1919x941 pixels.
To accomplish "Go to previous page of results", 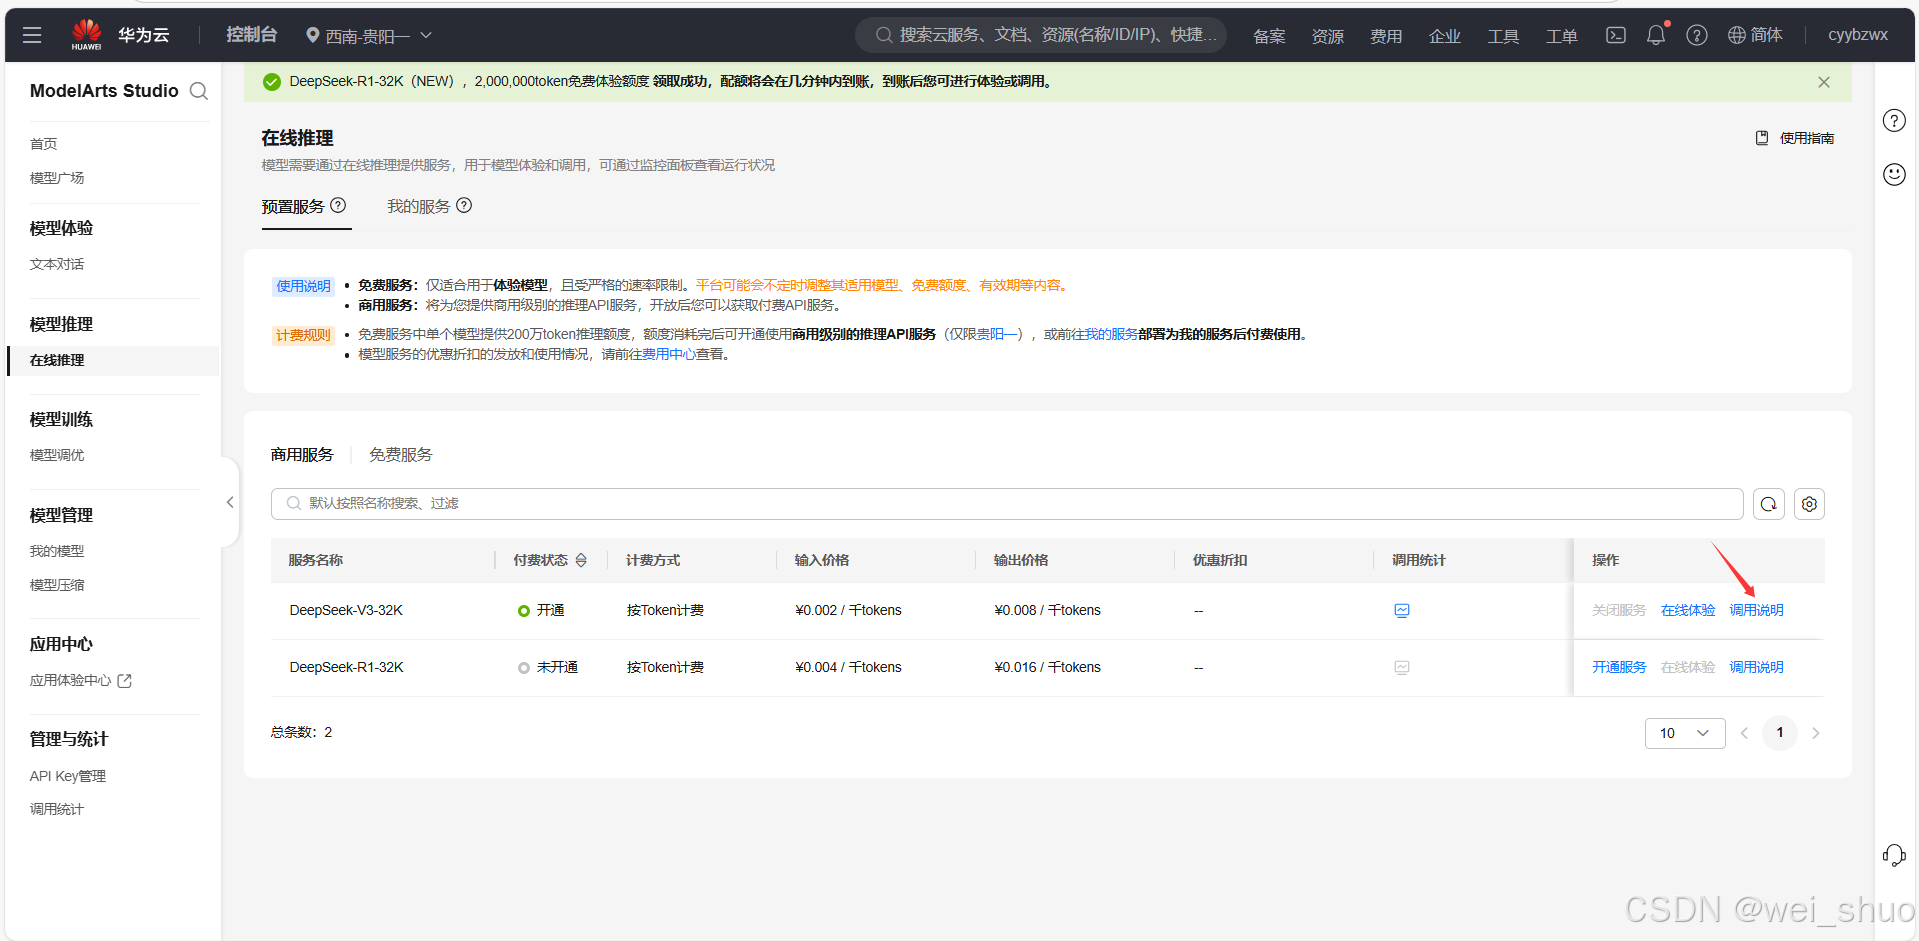I will pyautogui.click(x=1744, y=733).
